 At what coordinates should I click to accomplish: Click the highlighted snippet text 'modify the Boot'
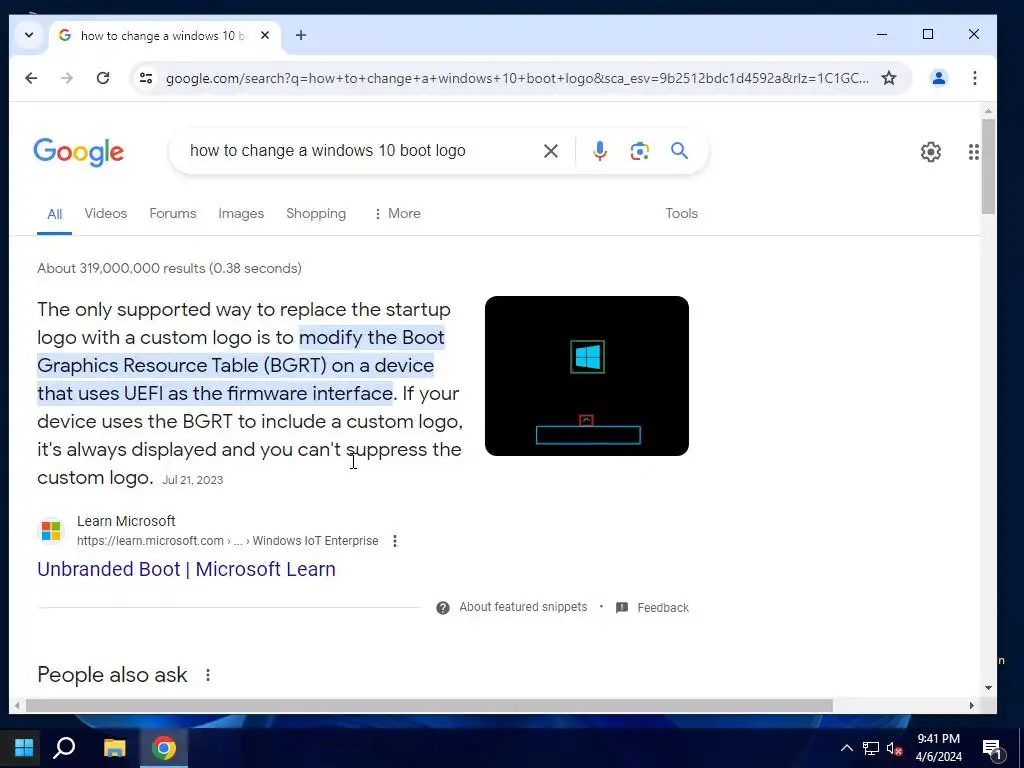(372, 338)
